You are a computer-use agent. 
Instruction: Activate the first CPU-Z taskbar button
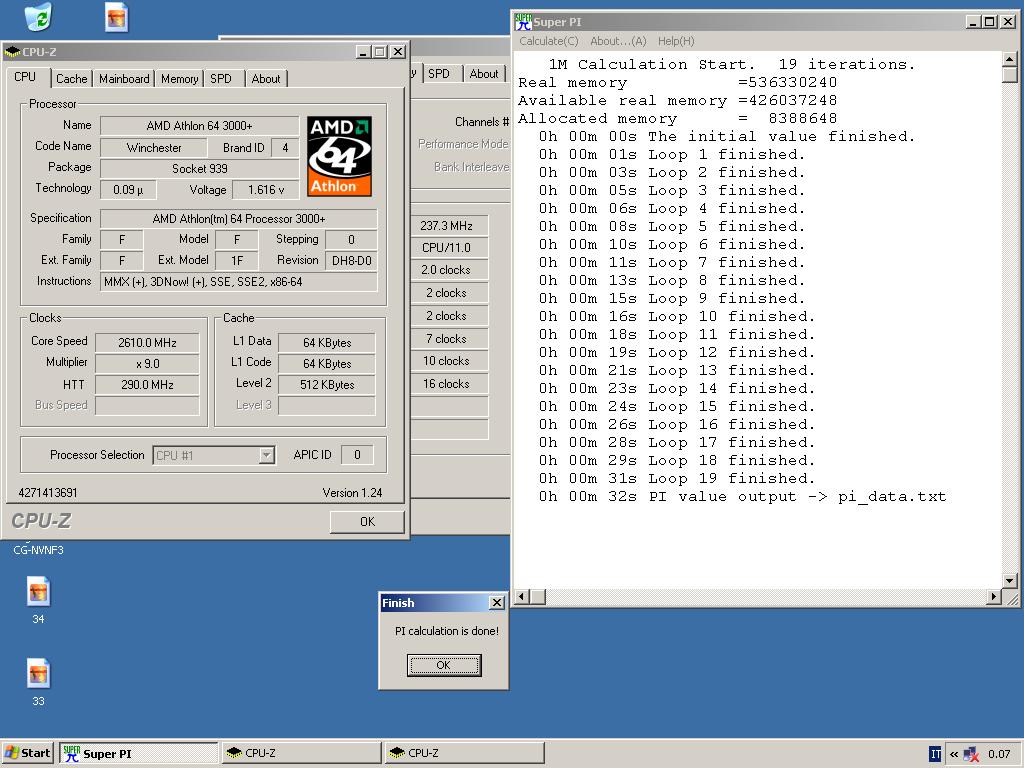301,753
